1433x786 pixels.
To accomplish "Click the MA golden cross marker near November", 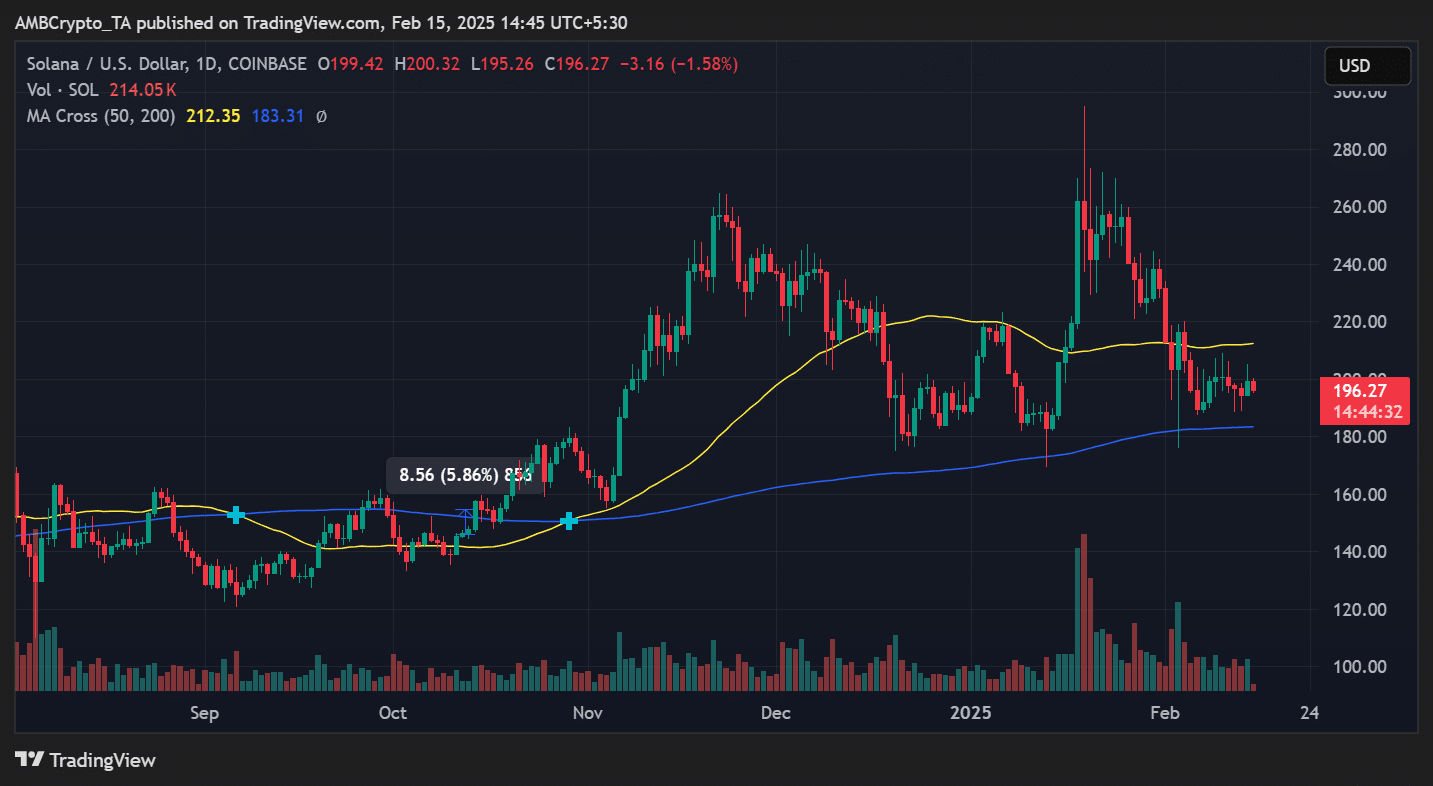I will pos(569,521).
